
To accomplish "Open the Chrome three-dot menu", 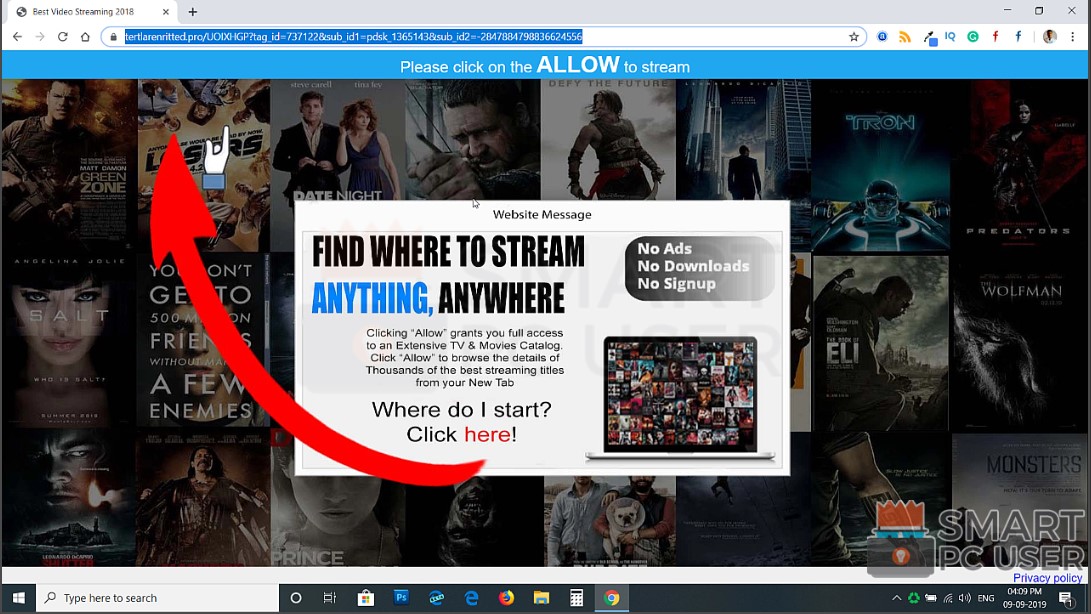I will [x=1072, y=36].
